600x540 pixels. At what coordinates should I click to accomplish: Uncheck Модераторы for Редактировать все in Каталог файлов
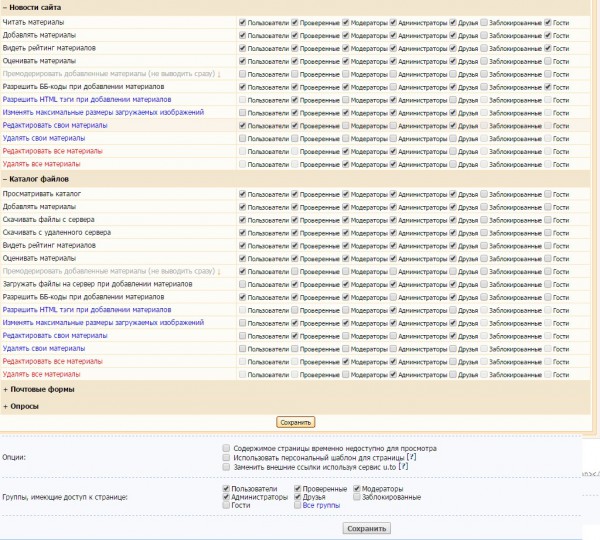[x=346, y=361]
